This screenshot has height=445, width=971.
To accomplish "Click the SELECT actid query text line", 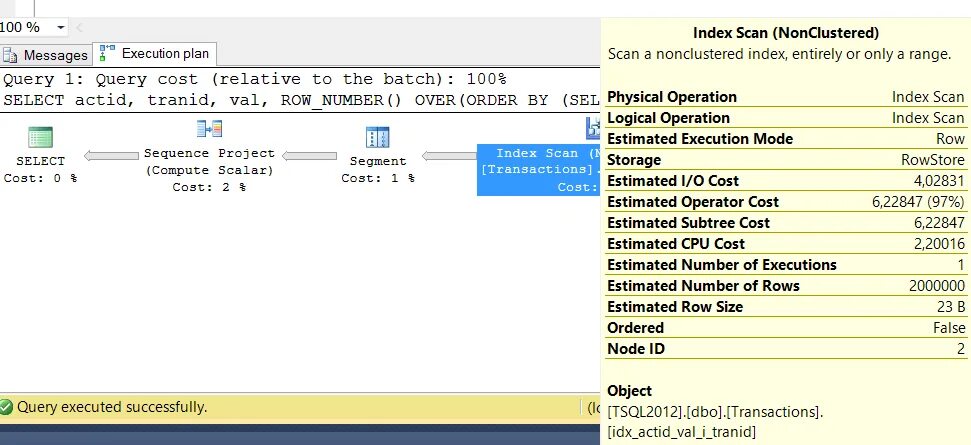I will [x=301, y=100].
